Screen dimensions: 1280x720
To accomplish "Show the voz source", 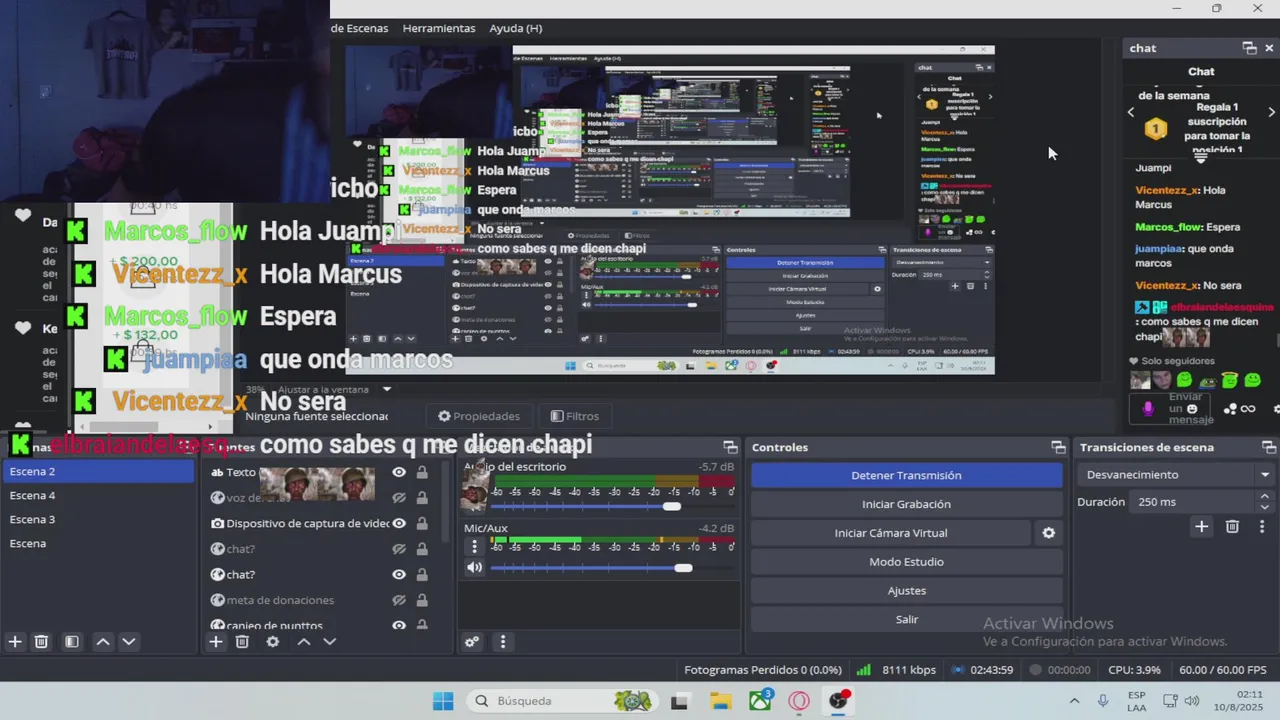I will click(399, 498).
